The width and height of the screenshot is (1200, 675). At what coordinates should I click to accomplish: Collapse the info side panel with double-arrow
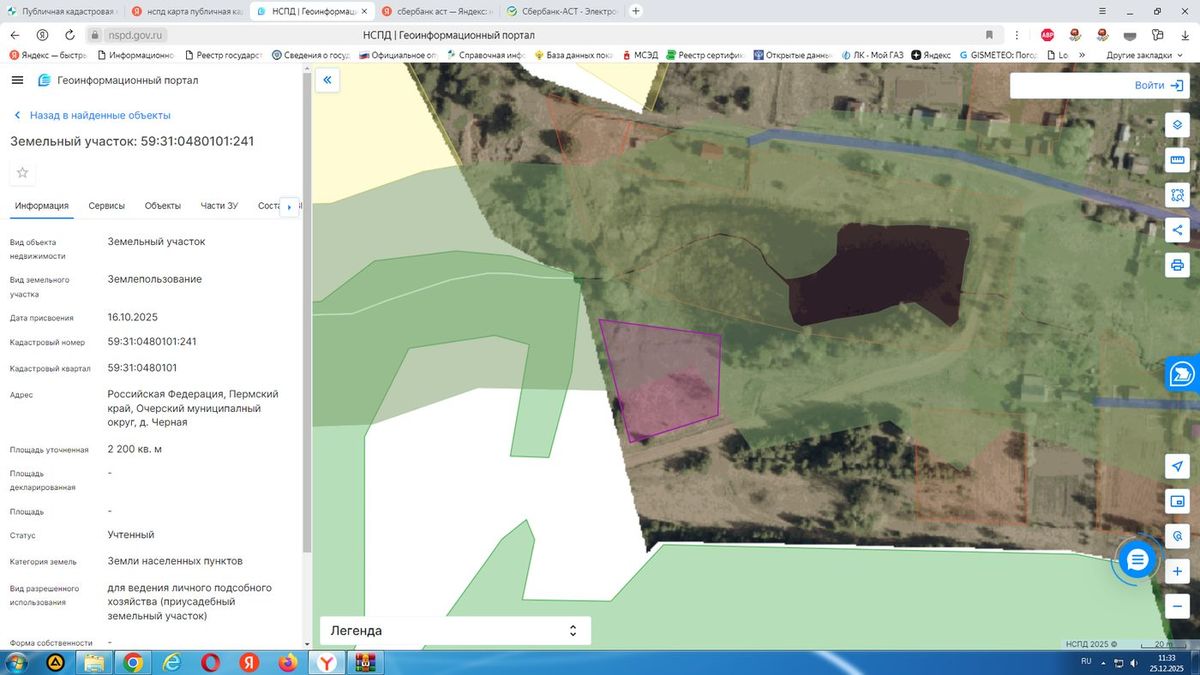(x=327, y=80)
